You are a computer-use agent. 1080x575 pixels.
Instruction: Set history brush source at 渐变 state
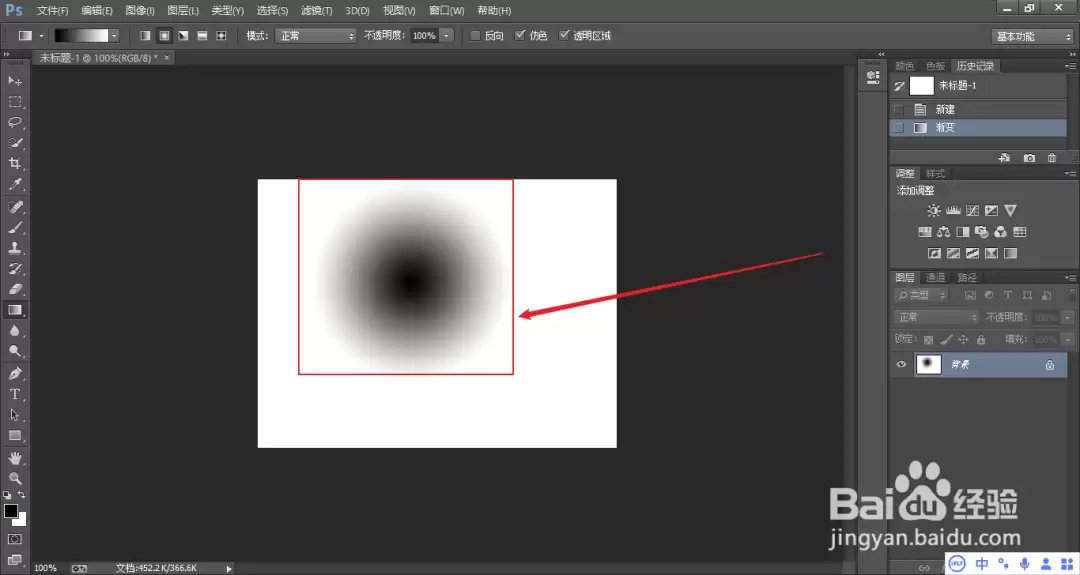(x=899, y=127)
